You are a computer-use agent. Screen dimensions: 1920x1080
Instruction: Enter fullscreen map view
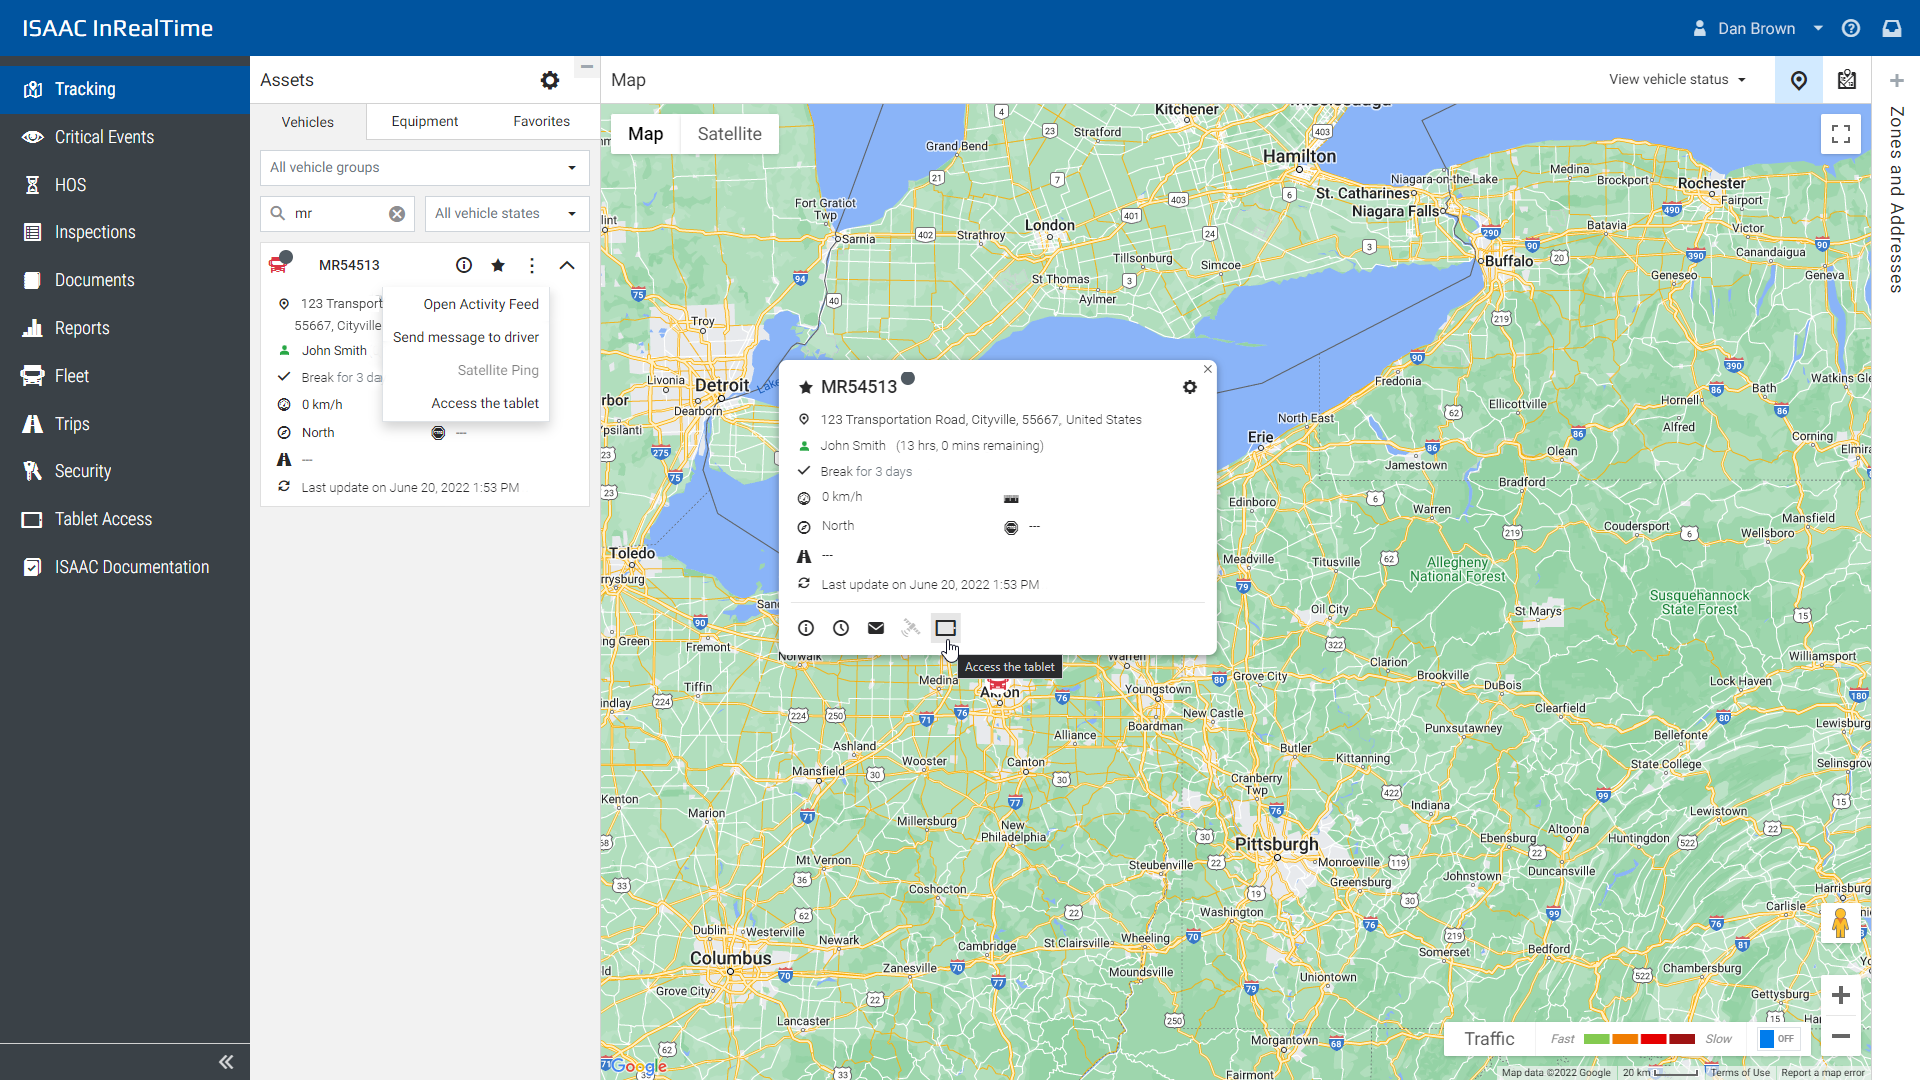pyautogui.click(x=1840, y=134)
